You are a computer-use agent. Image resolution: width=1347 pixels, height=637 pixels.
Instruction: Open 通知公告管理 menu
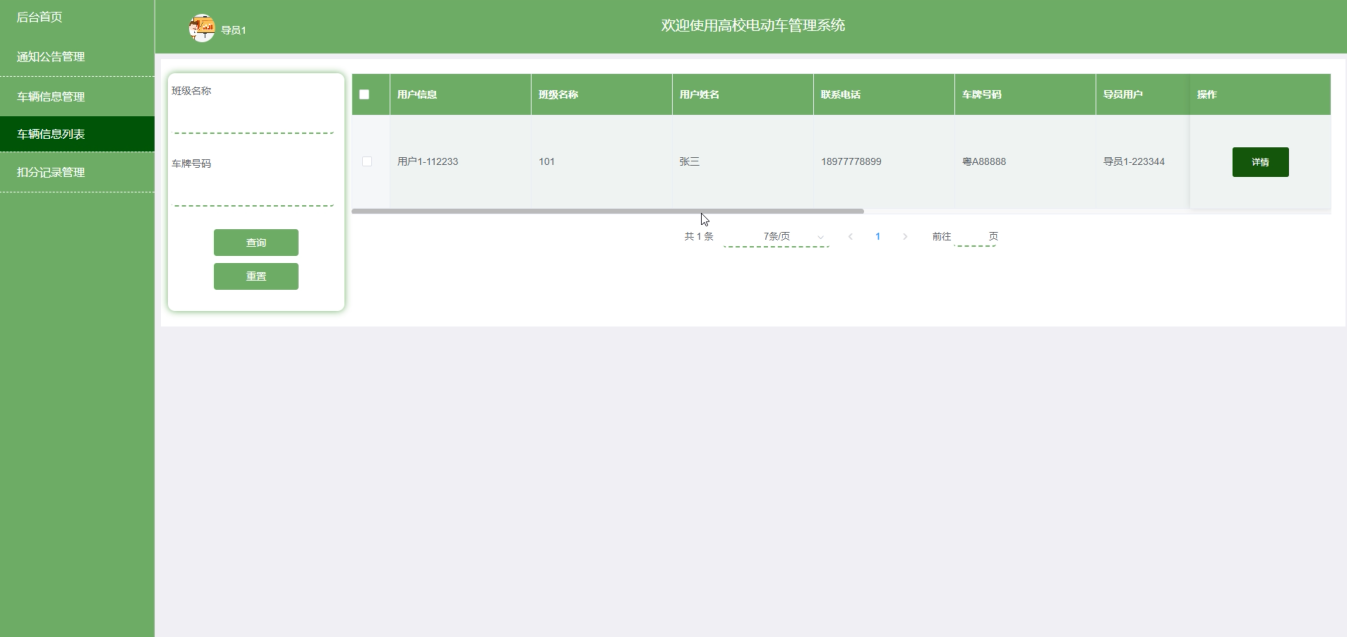(77, 57)
